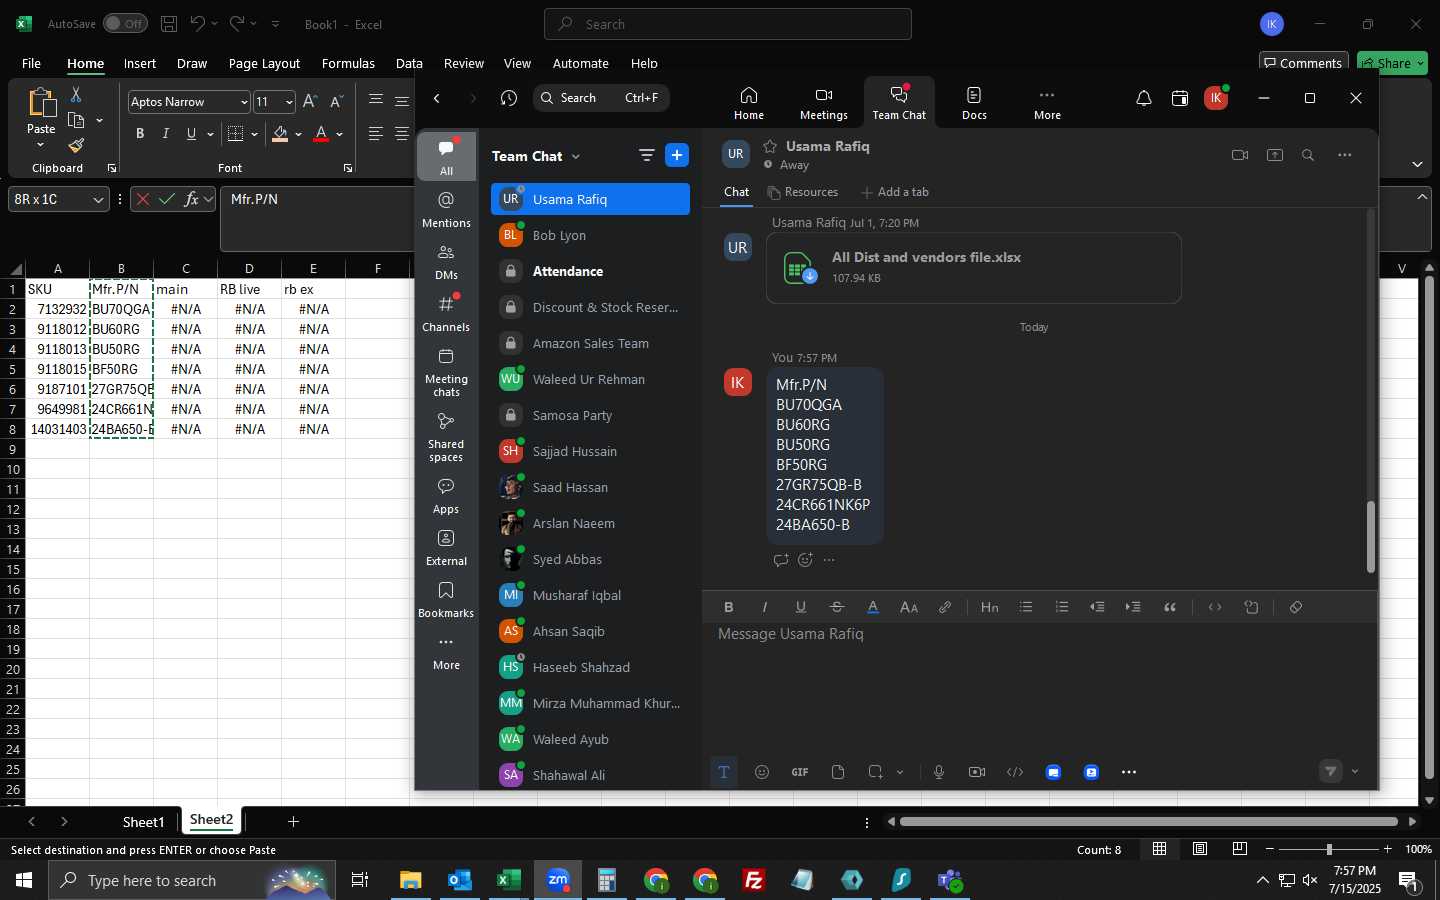Open Excel Comments button

coord(1303,63)
